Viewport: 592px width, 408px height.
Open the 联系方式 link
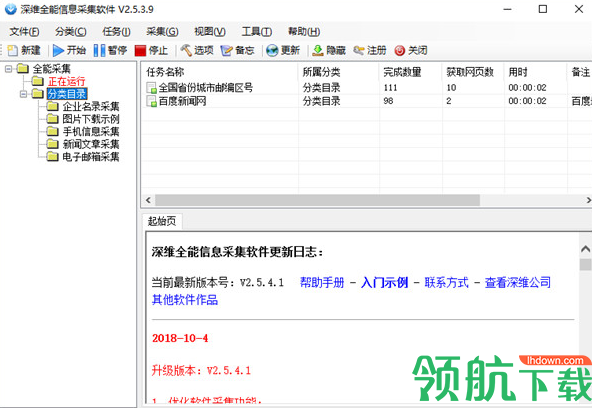446,282
